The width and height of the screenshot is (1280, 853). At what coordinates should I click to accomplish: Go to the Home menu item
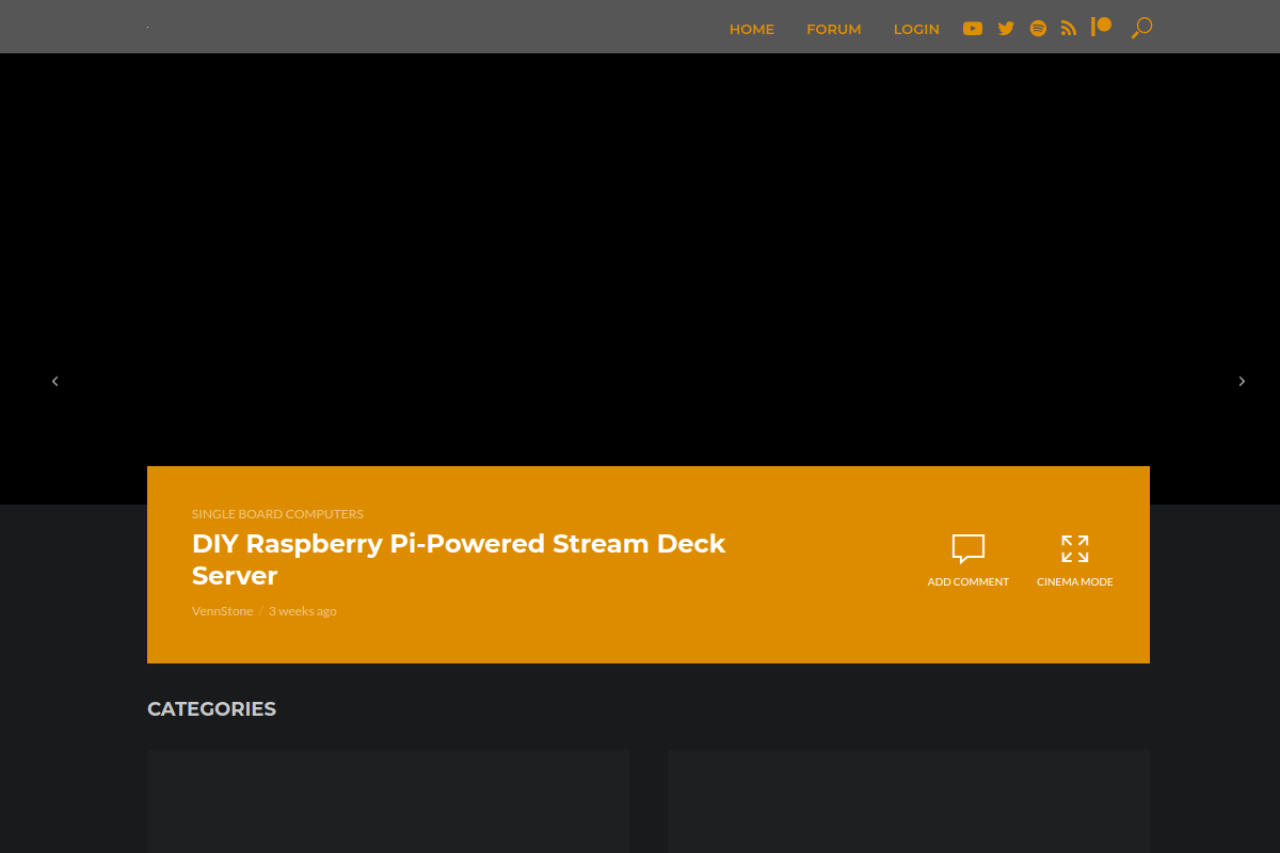752,29
